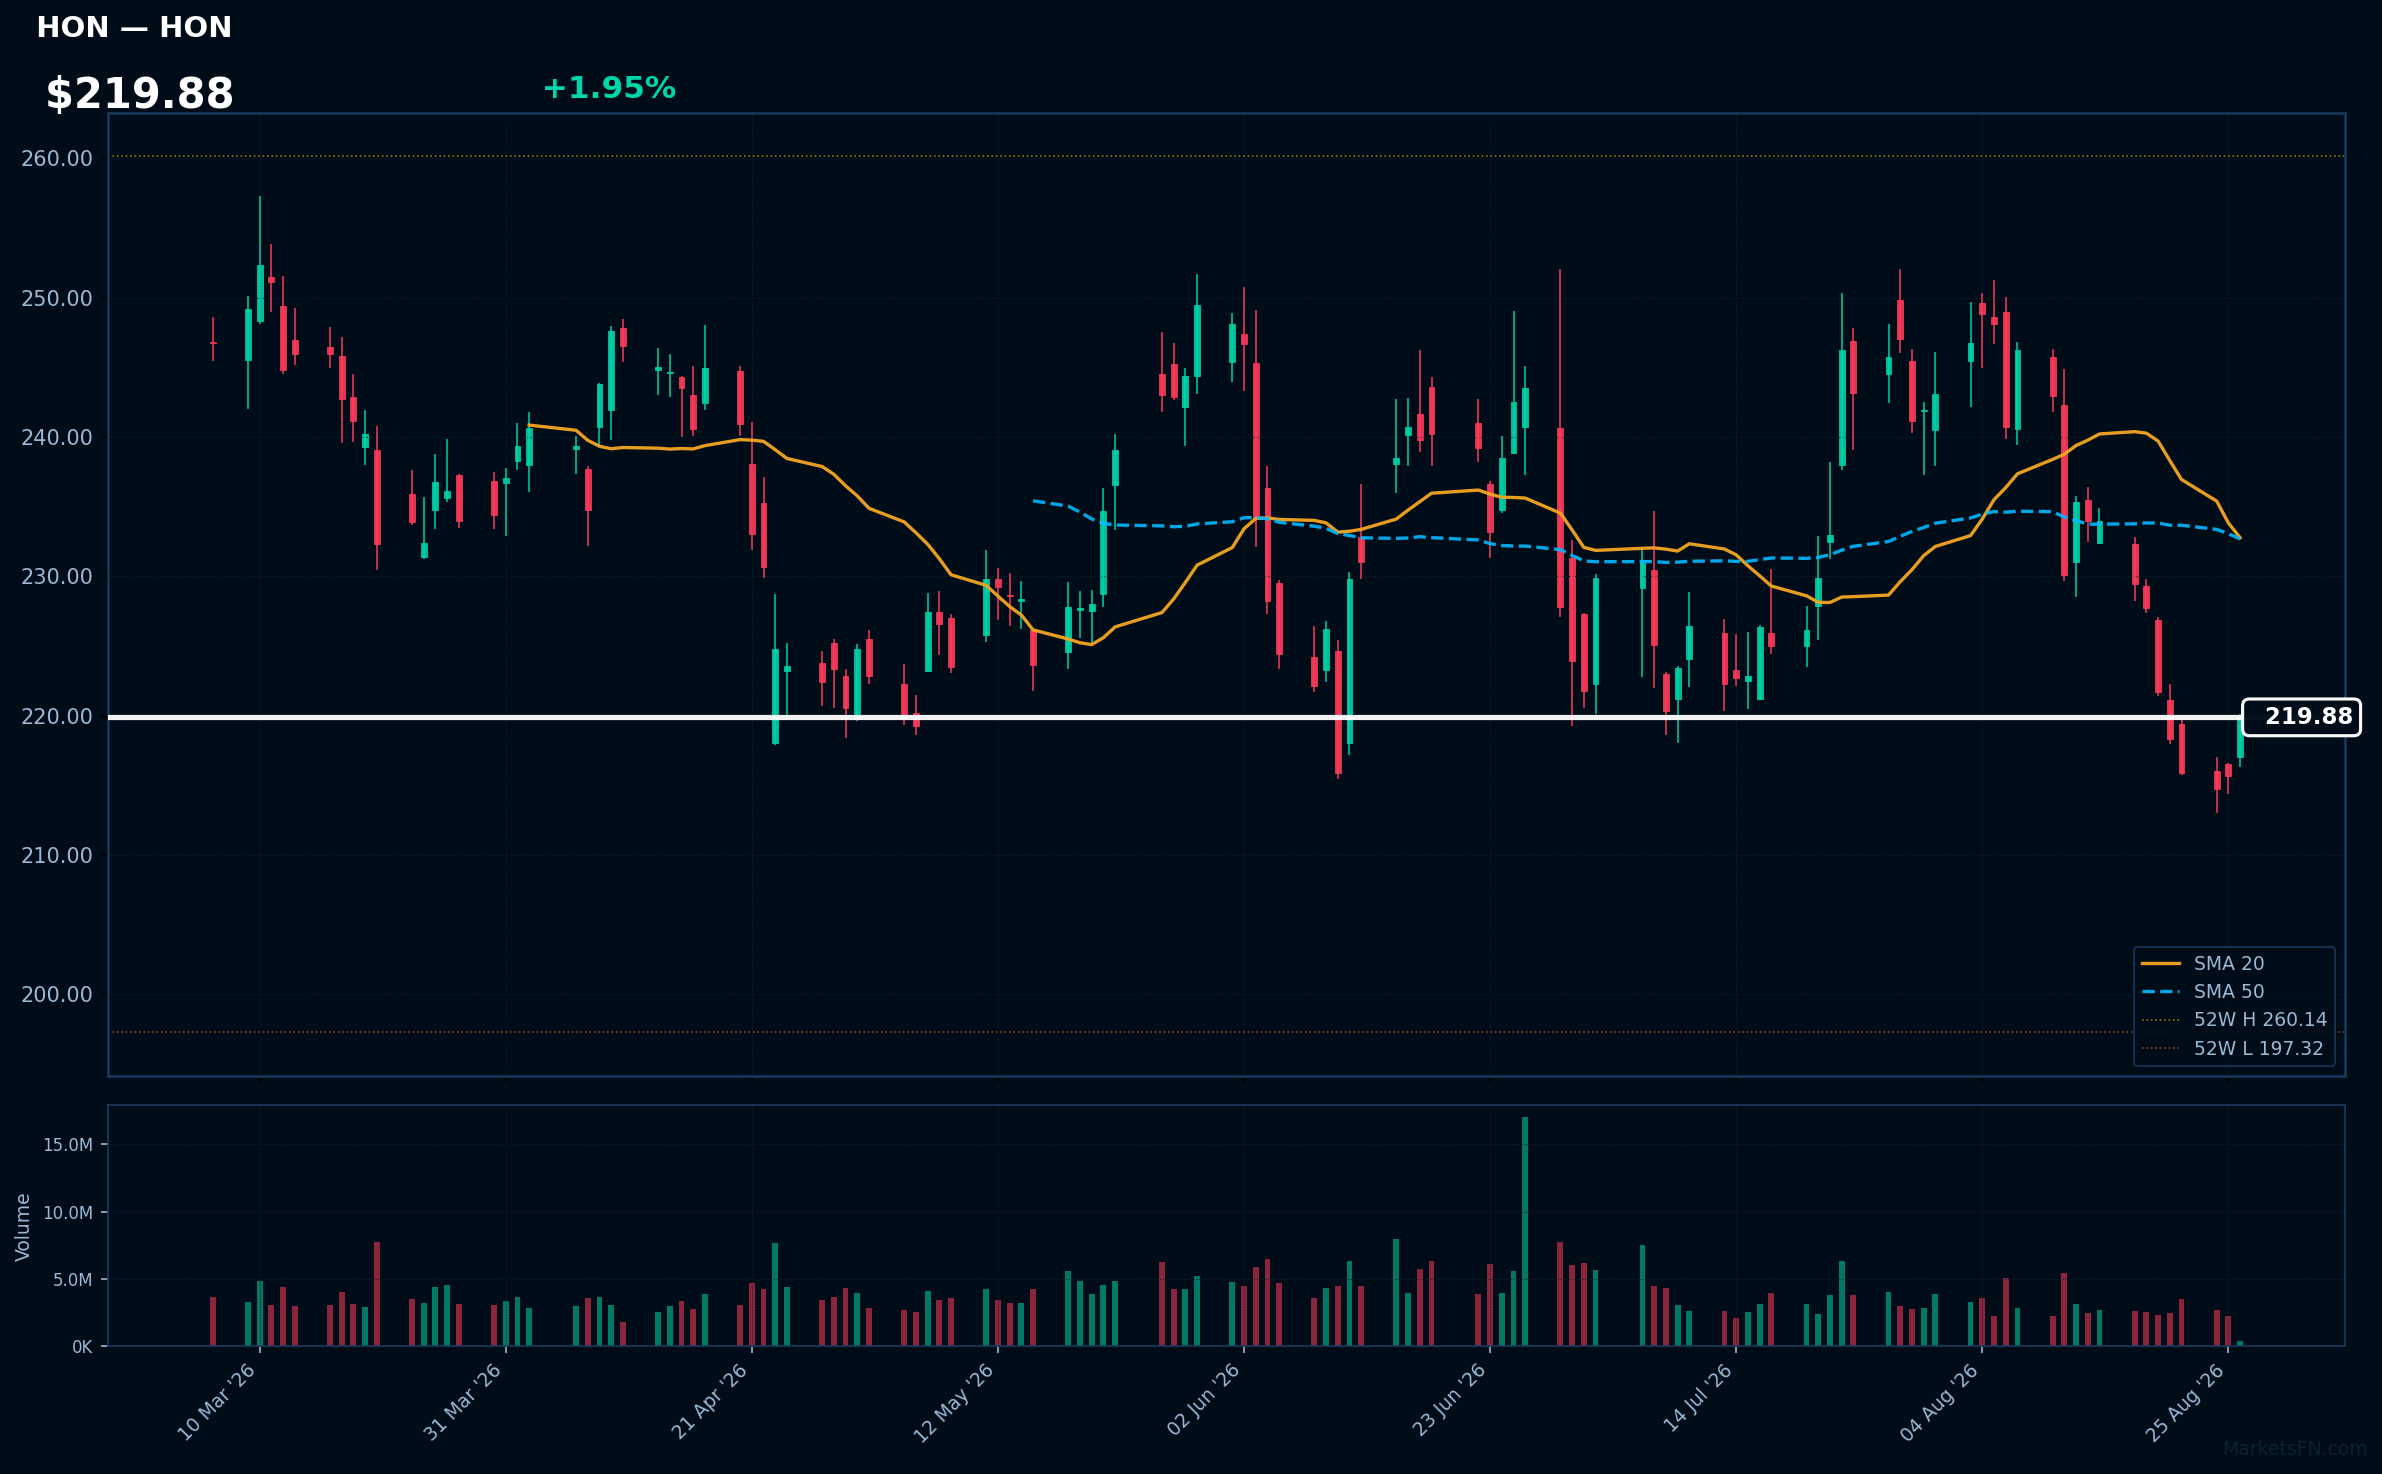Click the SMA 20 legend entry
Viewport: 2382px width, 1474px height.
tap(2203, 963)
